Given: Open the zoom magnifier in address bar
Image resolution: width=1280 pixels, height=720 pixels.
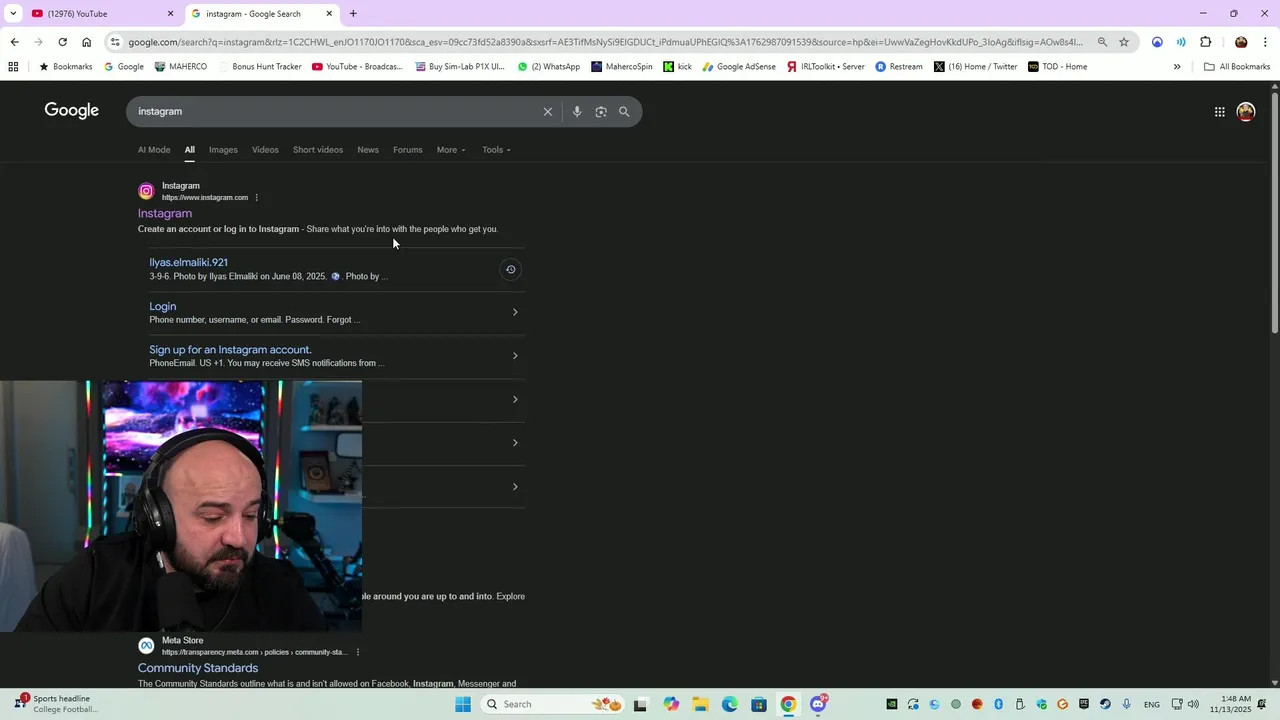Looking at the screenshot, I should pos(1102,42).
